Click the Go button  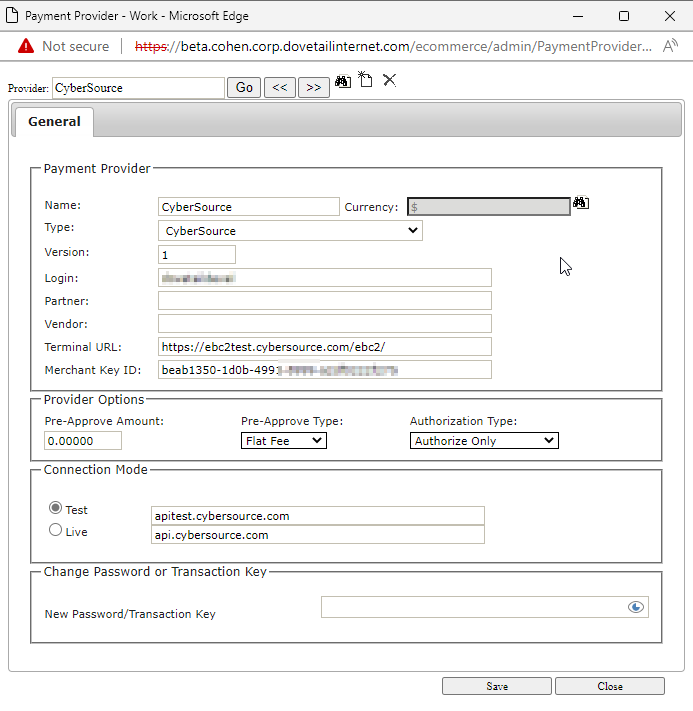pyautogui.click(x=244, y=87)
